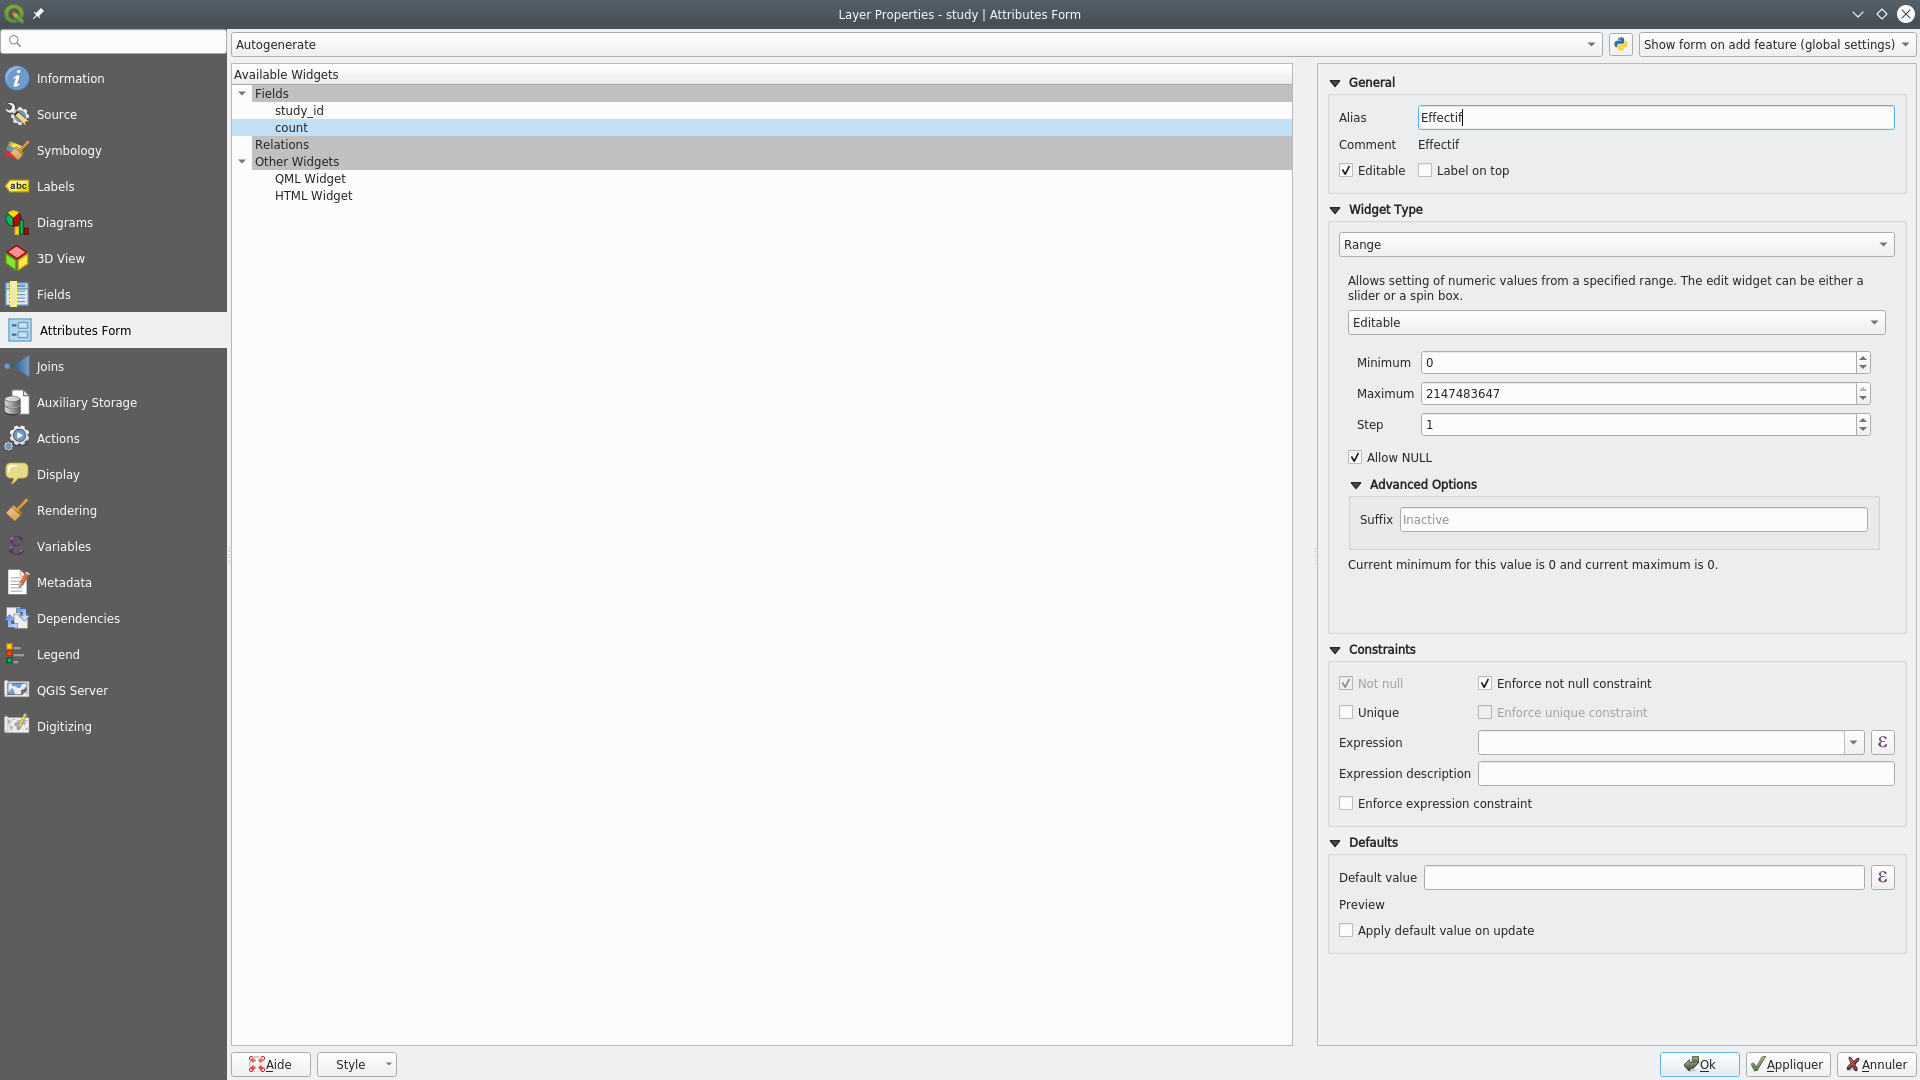
Task: Toggle the Allow NULL checkbox
Action: (x=1355, y=458)
